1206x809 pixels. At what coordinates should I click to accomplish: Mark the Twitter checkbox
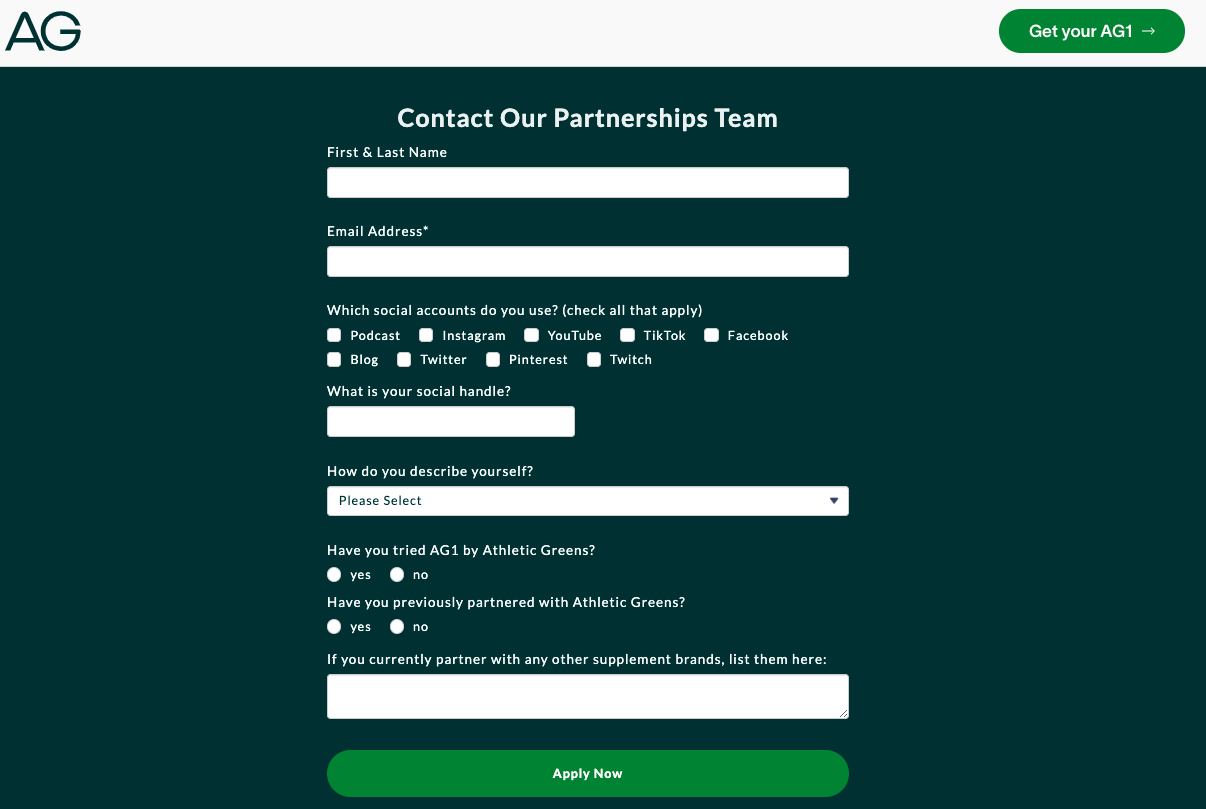404,359
